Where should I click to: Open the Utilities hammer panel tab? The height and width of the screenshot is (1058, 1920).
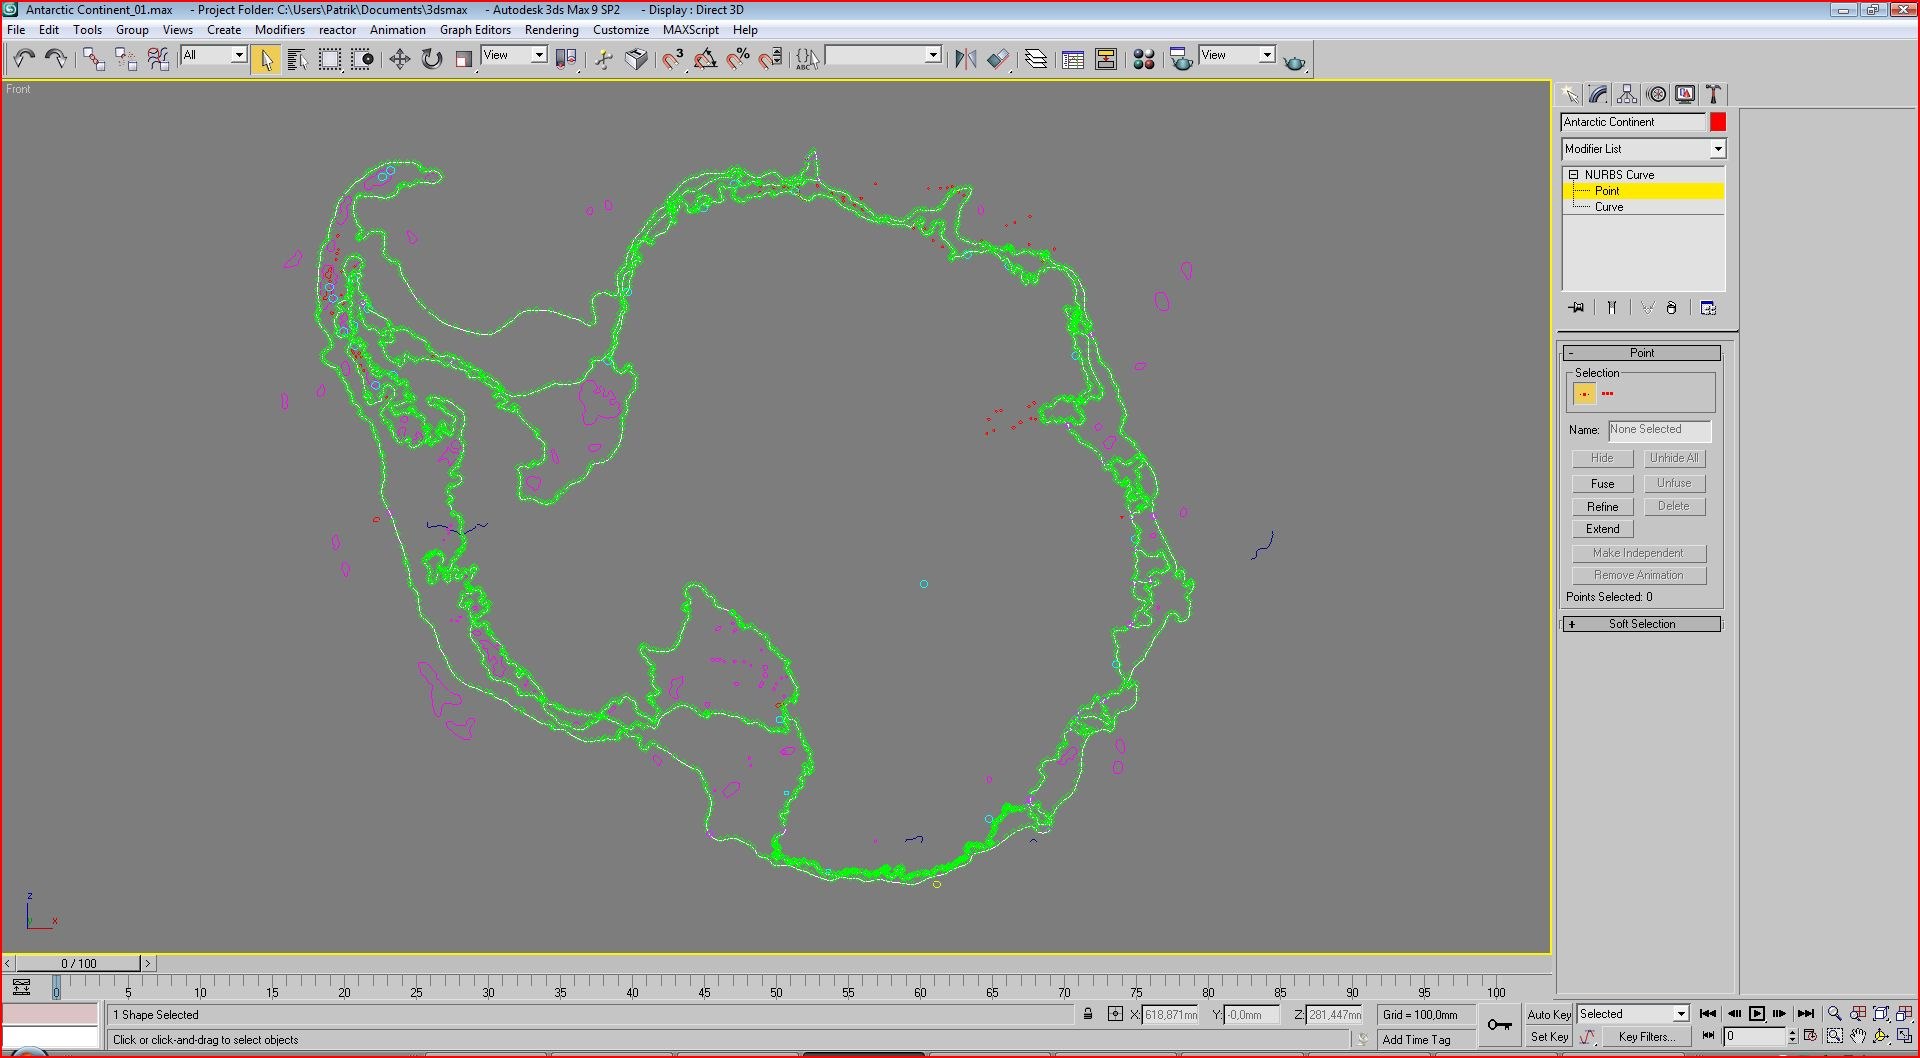coord(1714,94)
